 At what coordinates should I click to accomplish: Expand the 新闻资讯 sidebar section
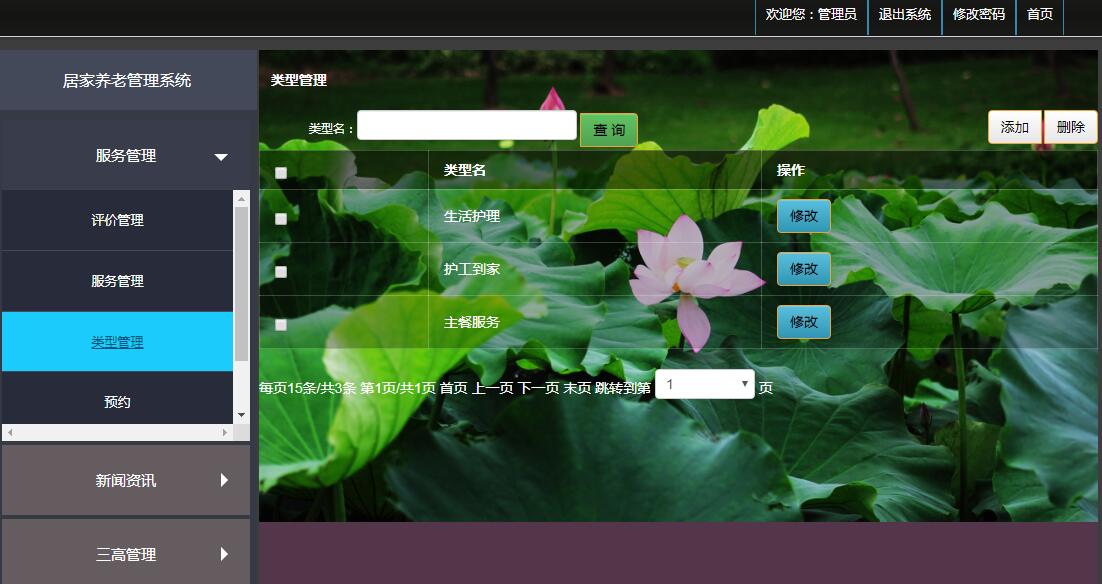click(127, 481)
